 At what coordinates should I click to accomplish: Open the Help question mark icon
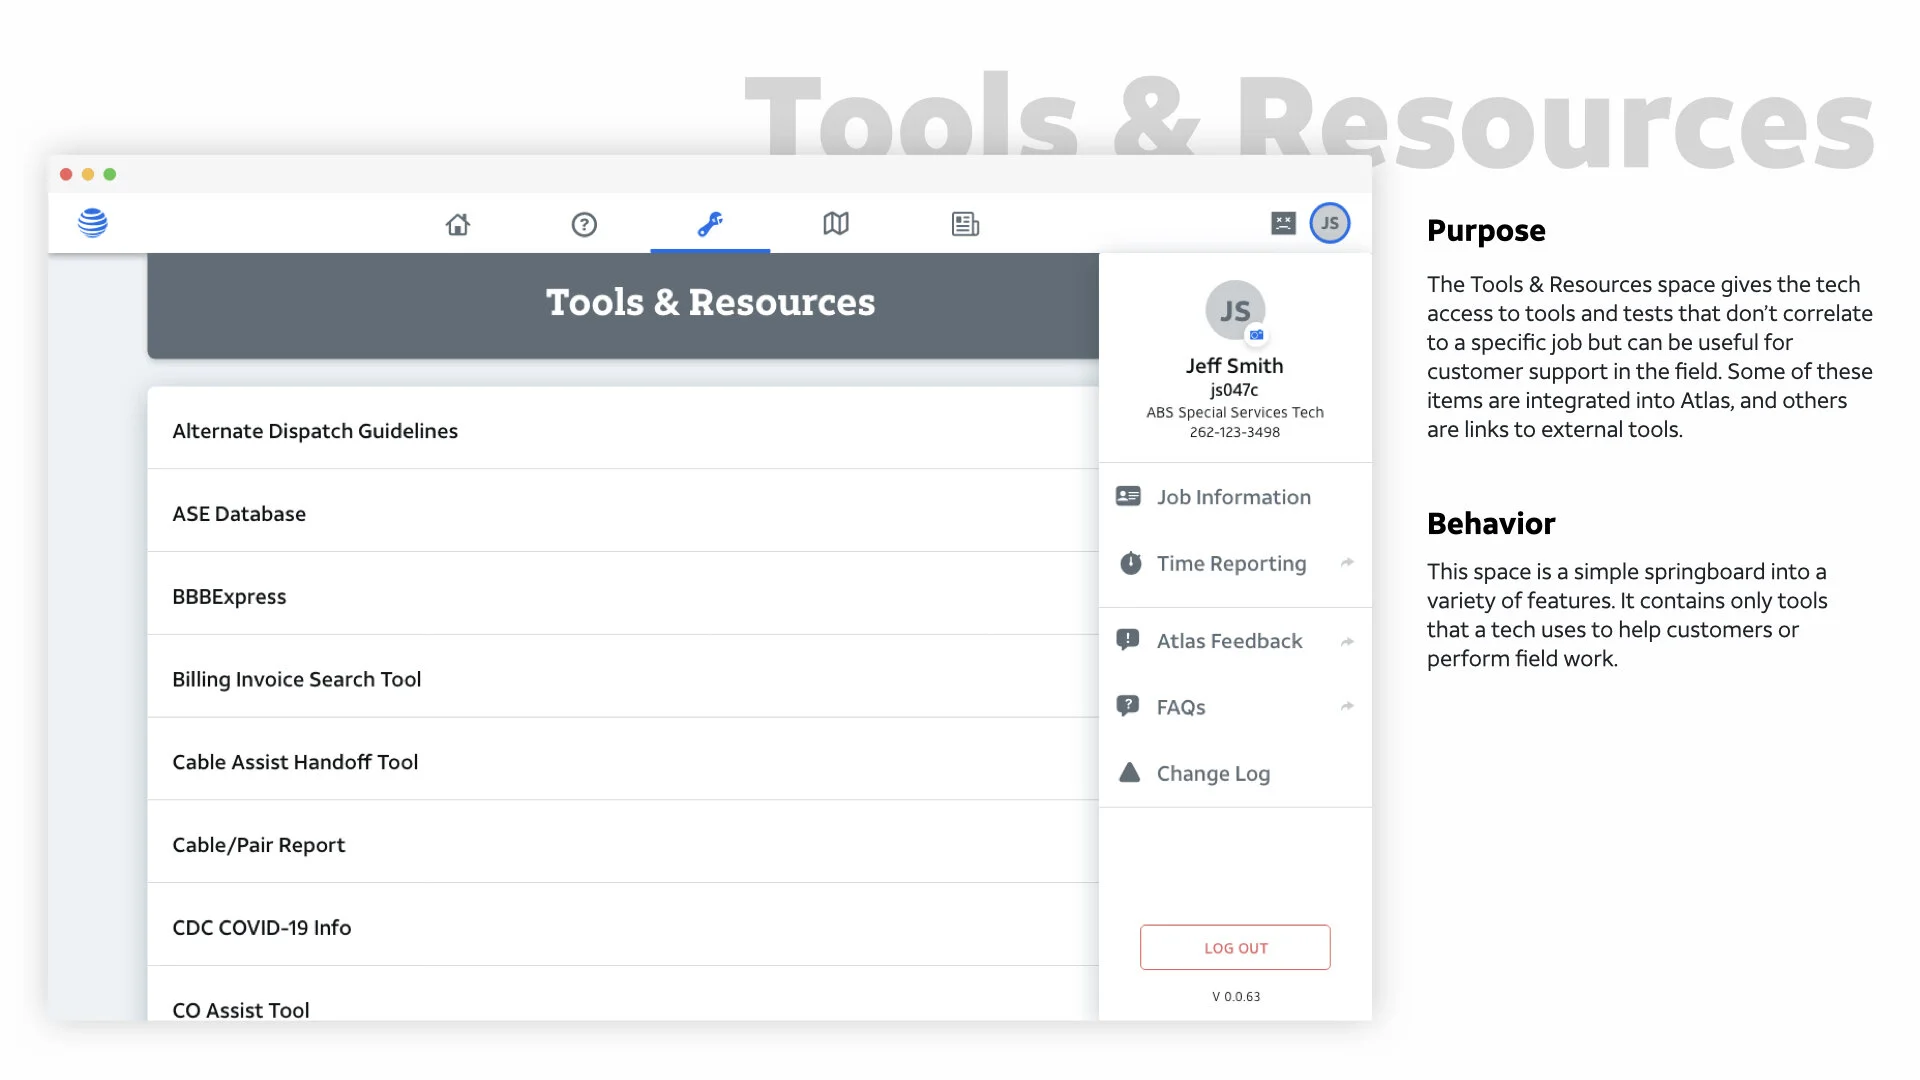(584, 224)
